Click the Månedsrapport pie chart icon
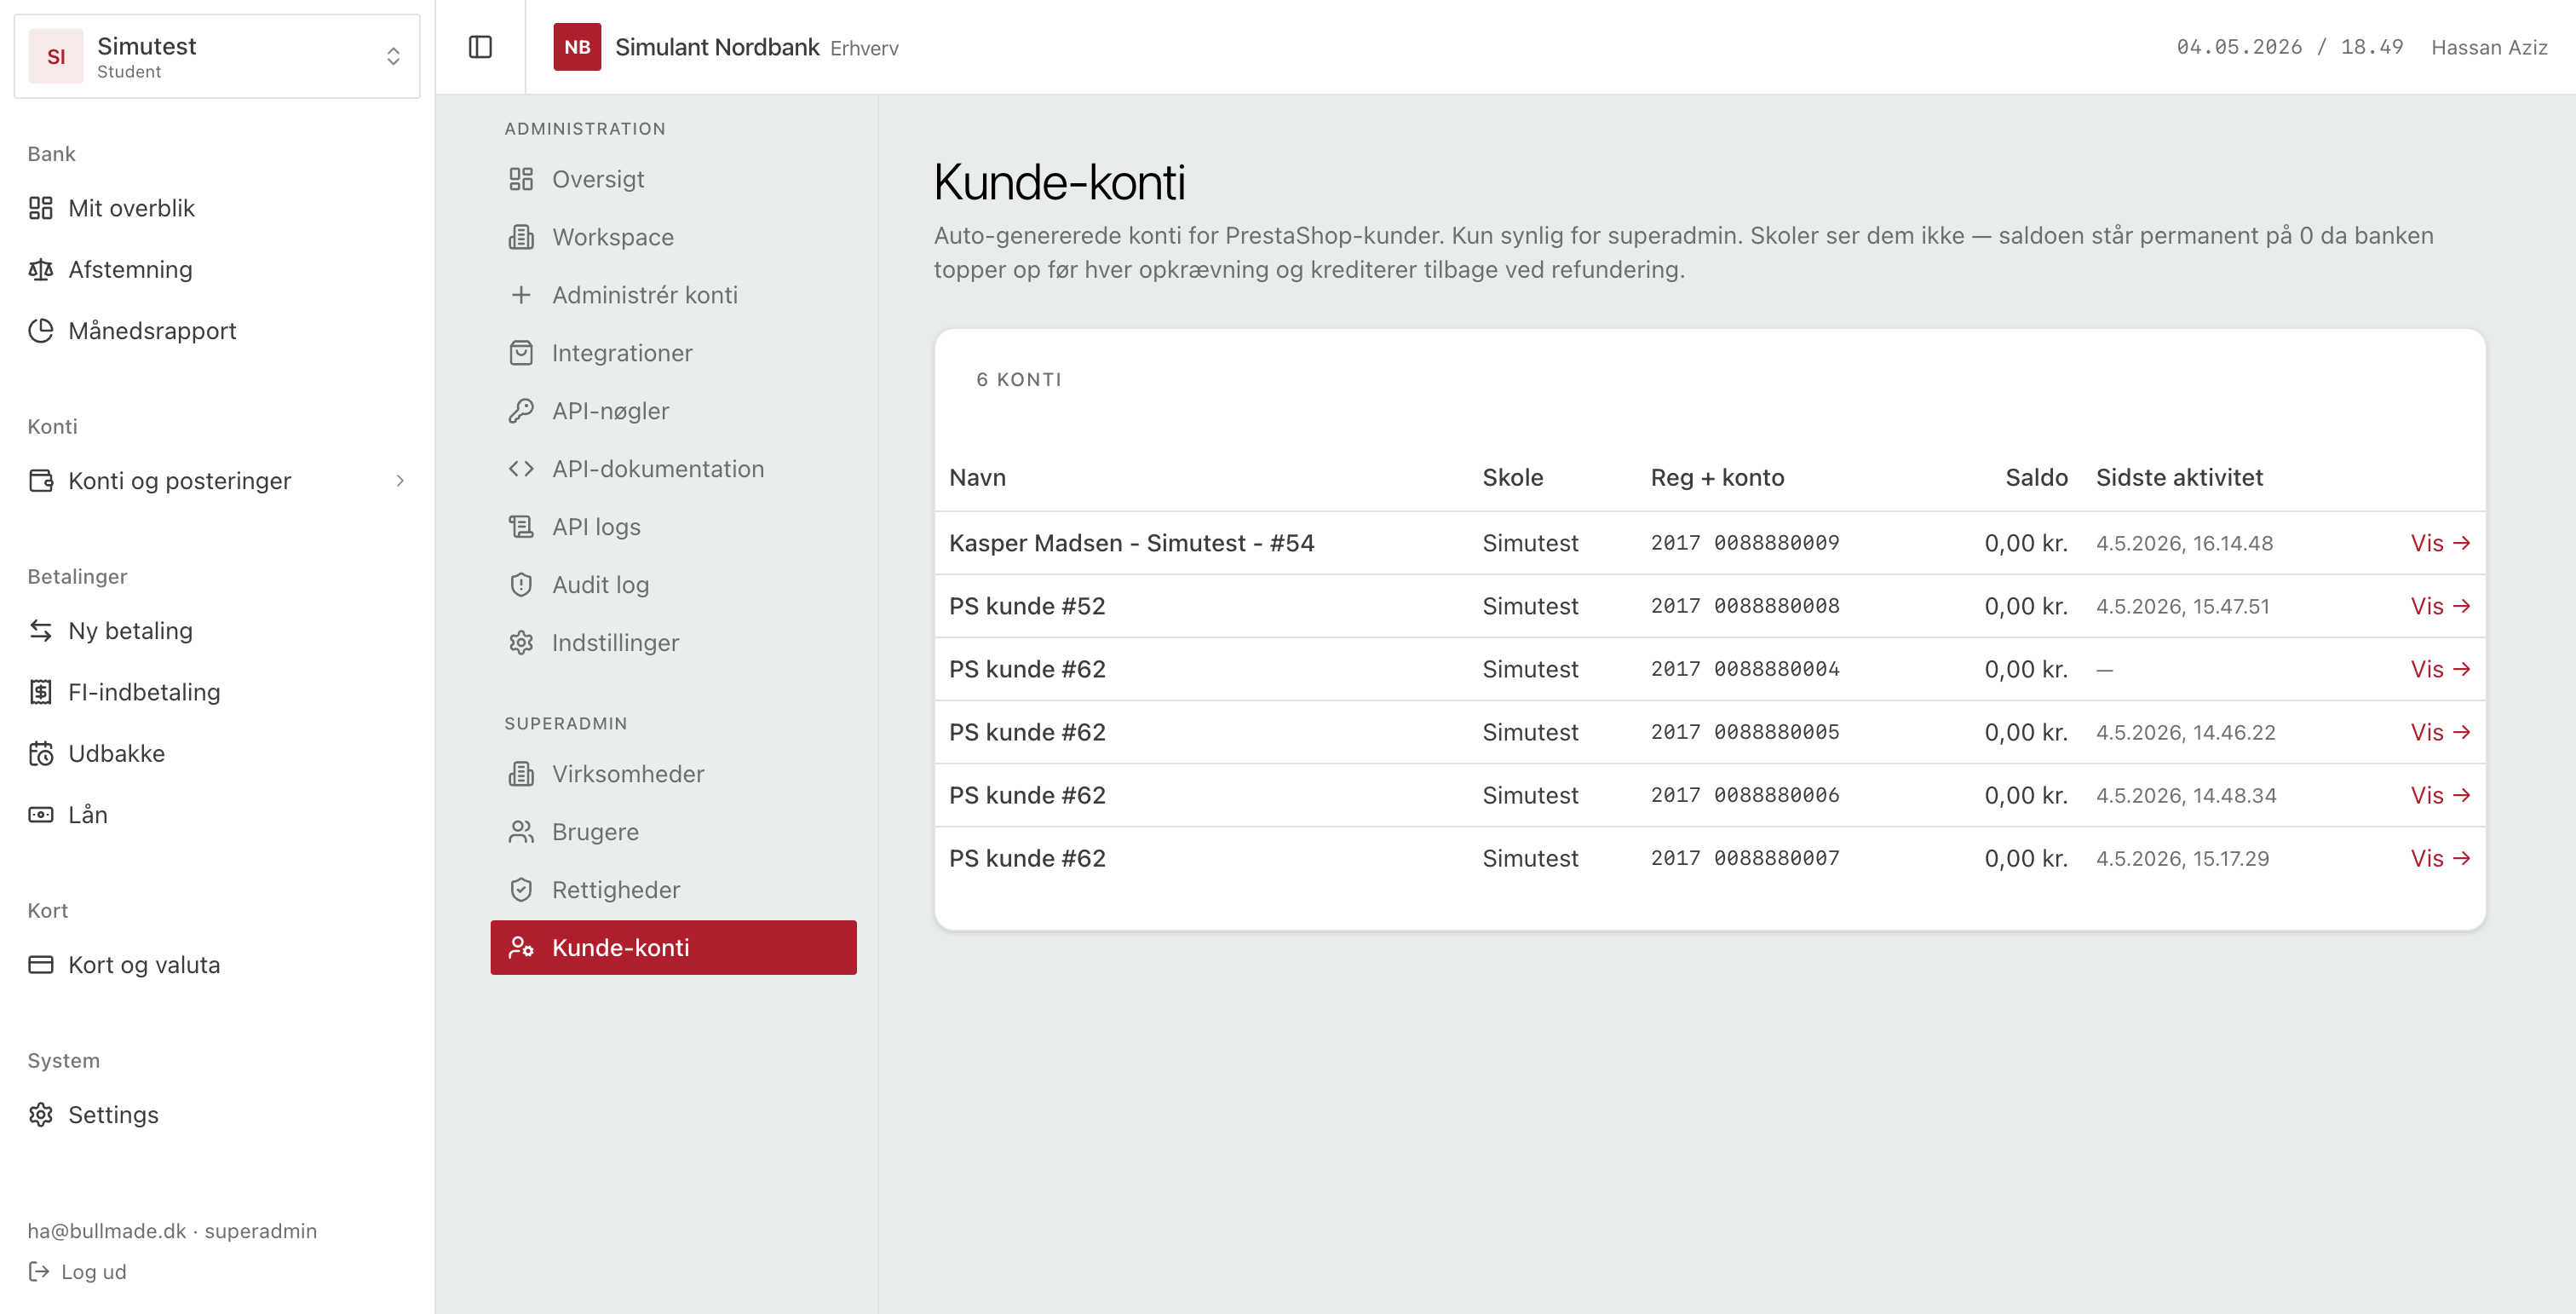 tap(41, 330)
